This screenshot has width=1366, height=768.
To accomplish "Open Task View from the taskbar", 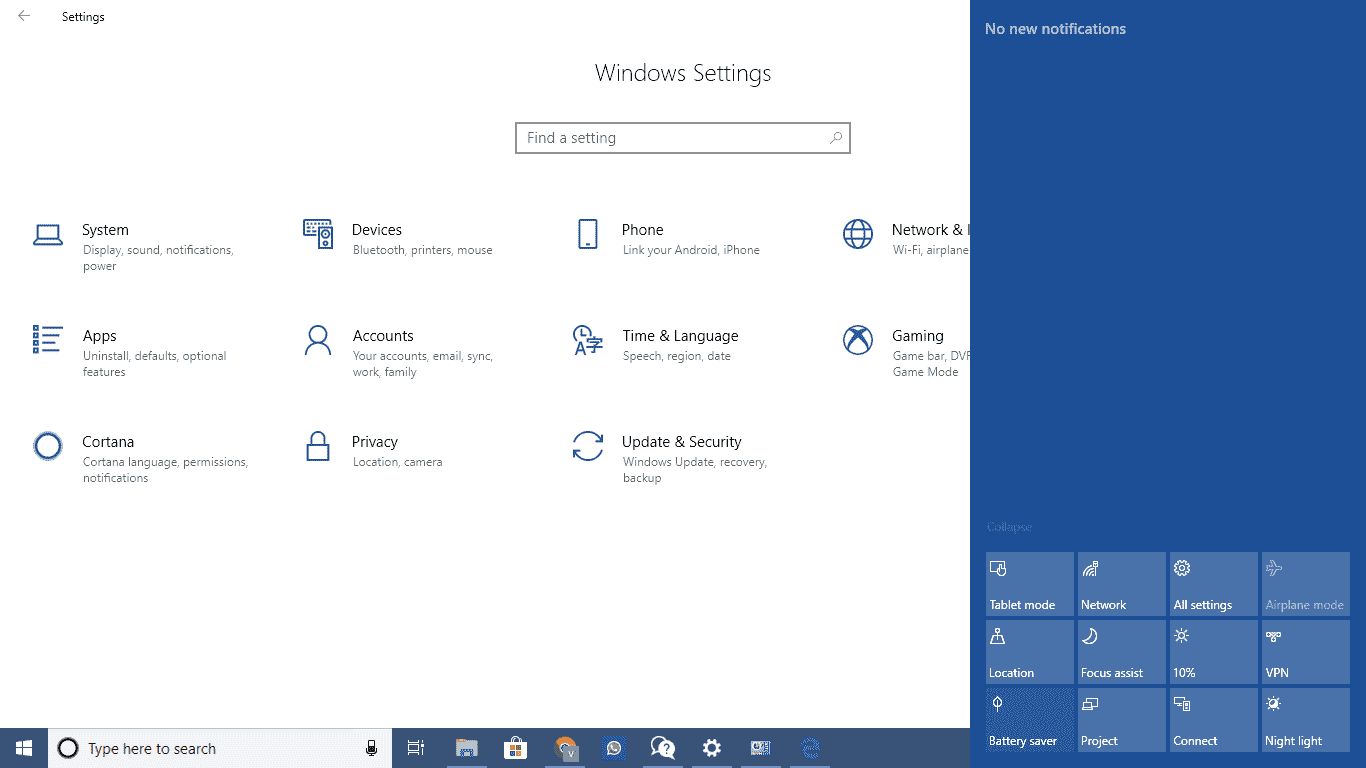I will [416, 748].
